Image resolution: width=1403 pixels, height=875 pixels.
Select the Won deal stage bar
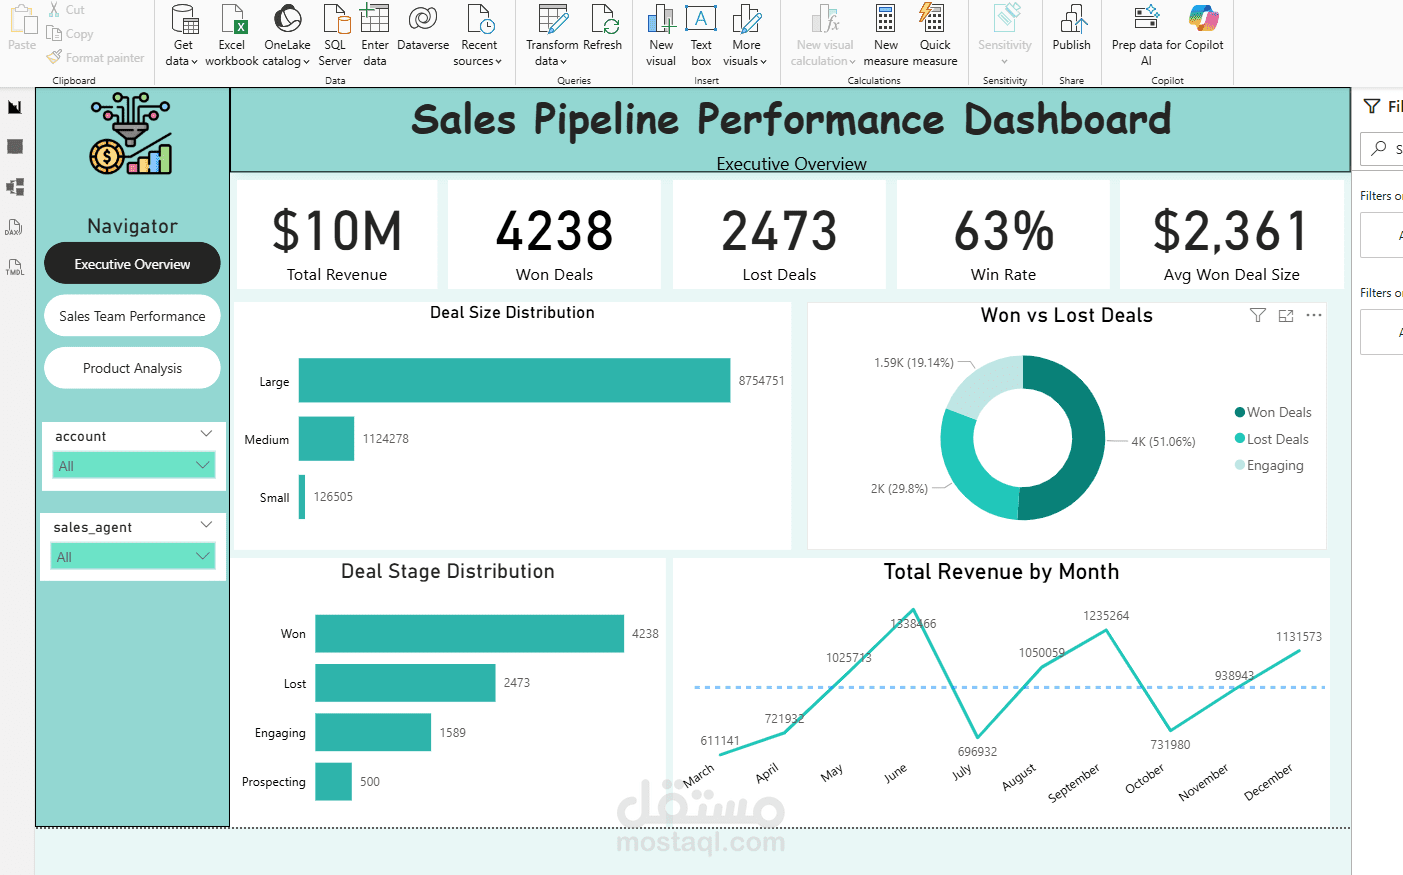coord(469,634)
